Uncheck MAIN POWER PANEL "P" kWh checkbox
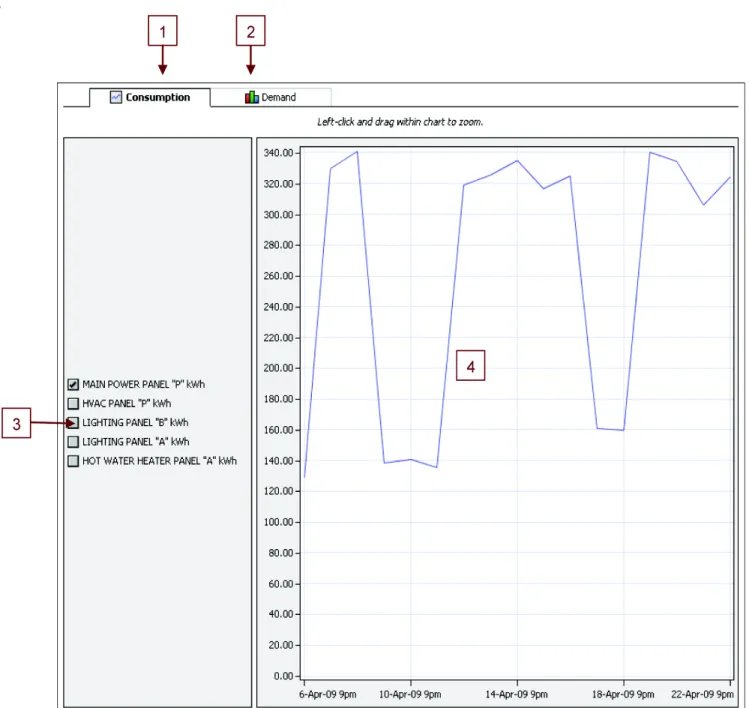Viewport: 749px width, 708px height. point(73,385)
